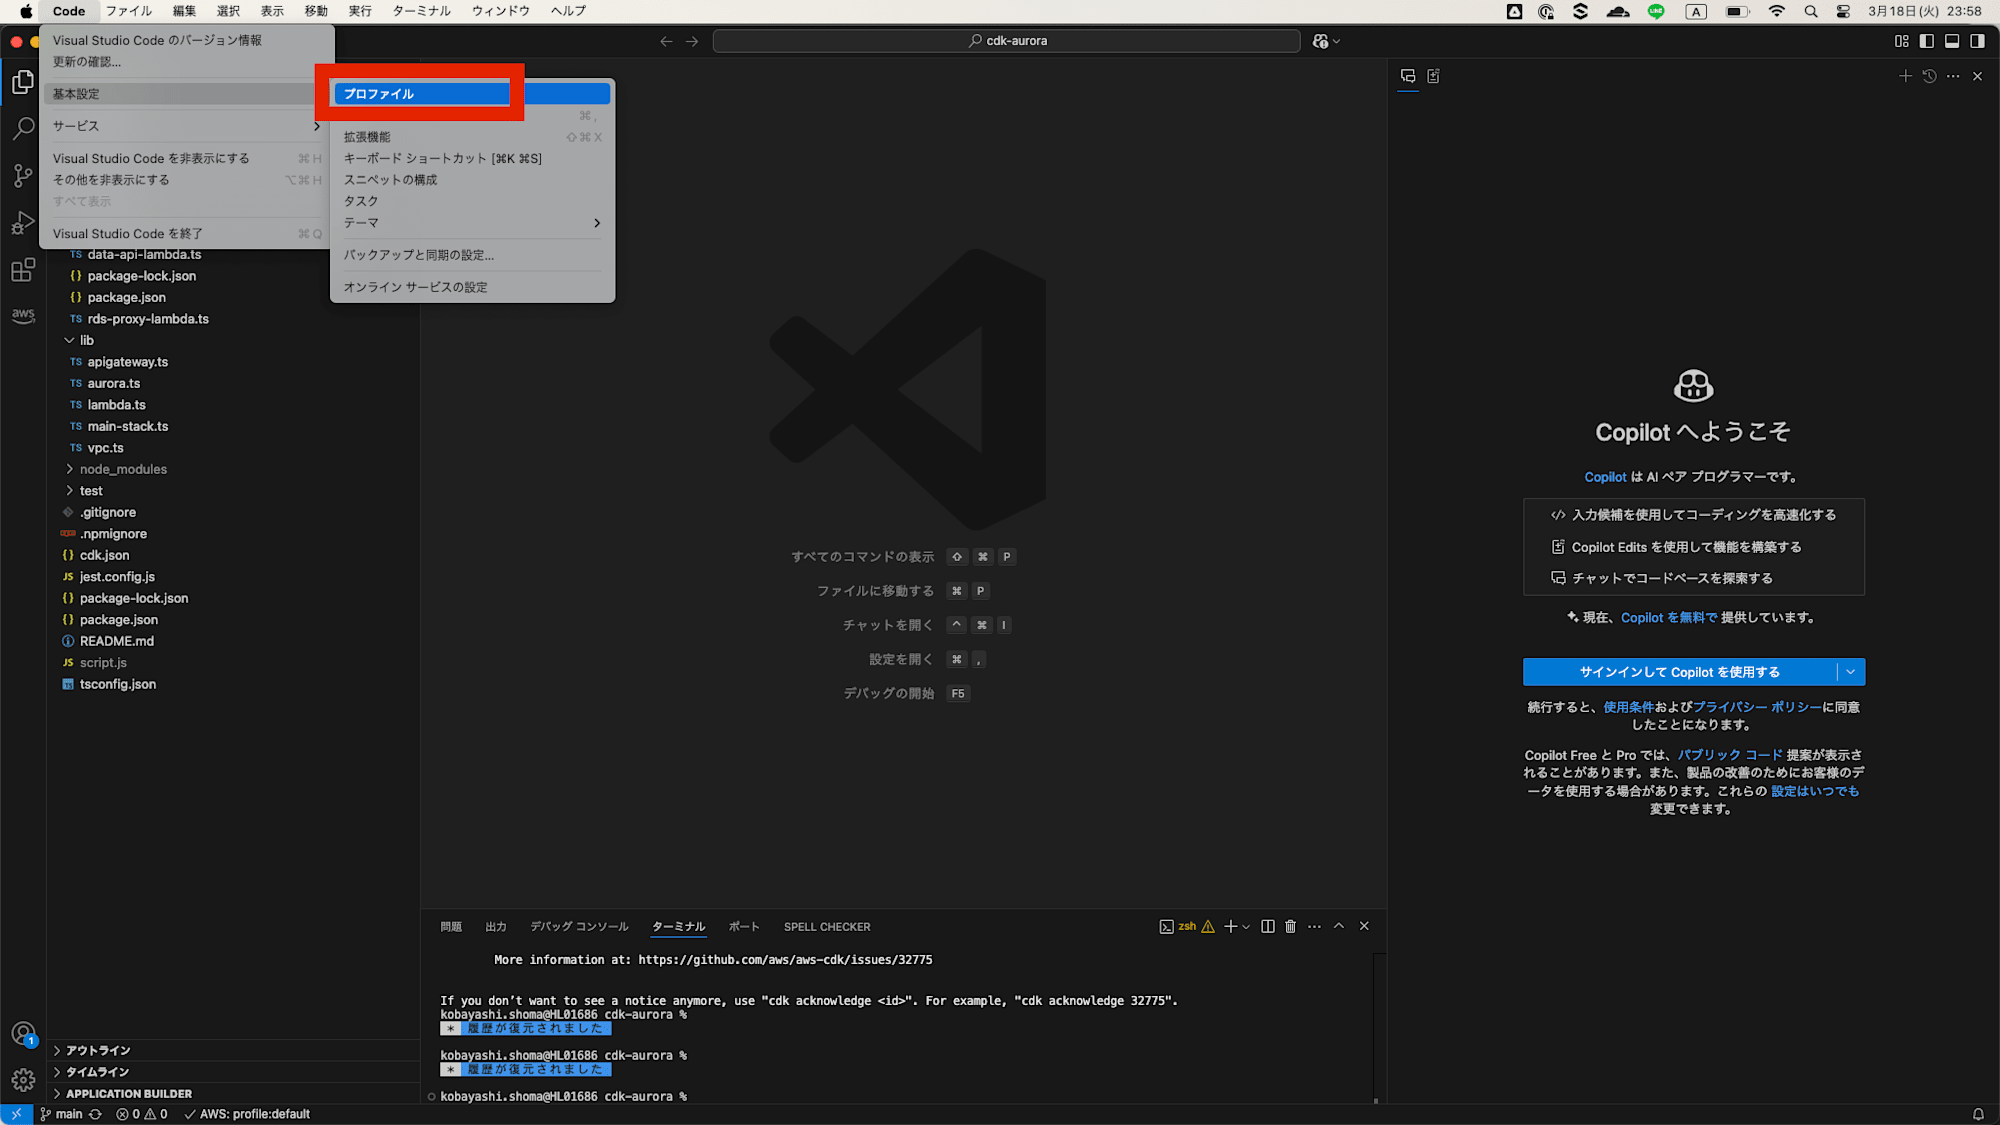Toggle the secondary side bar
The width and height of the screenshot is (2000, 1125).
[x=1977, y=41]
